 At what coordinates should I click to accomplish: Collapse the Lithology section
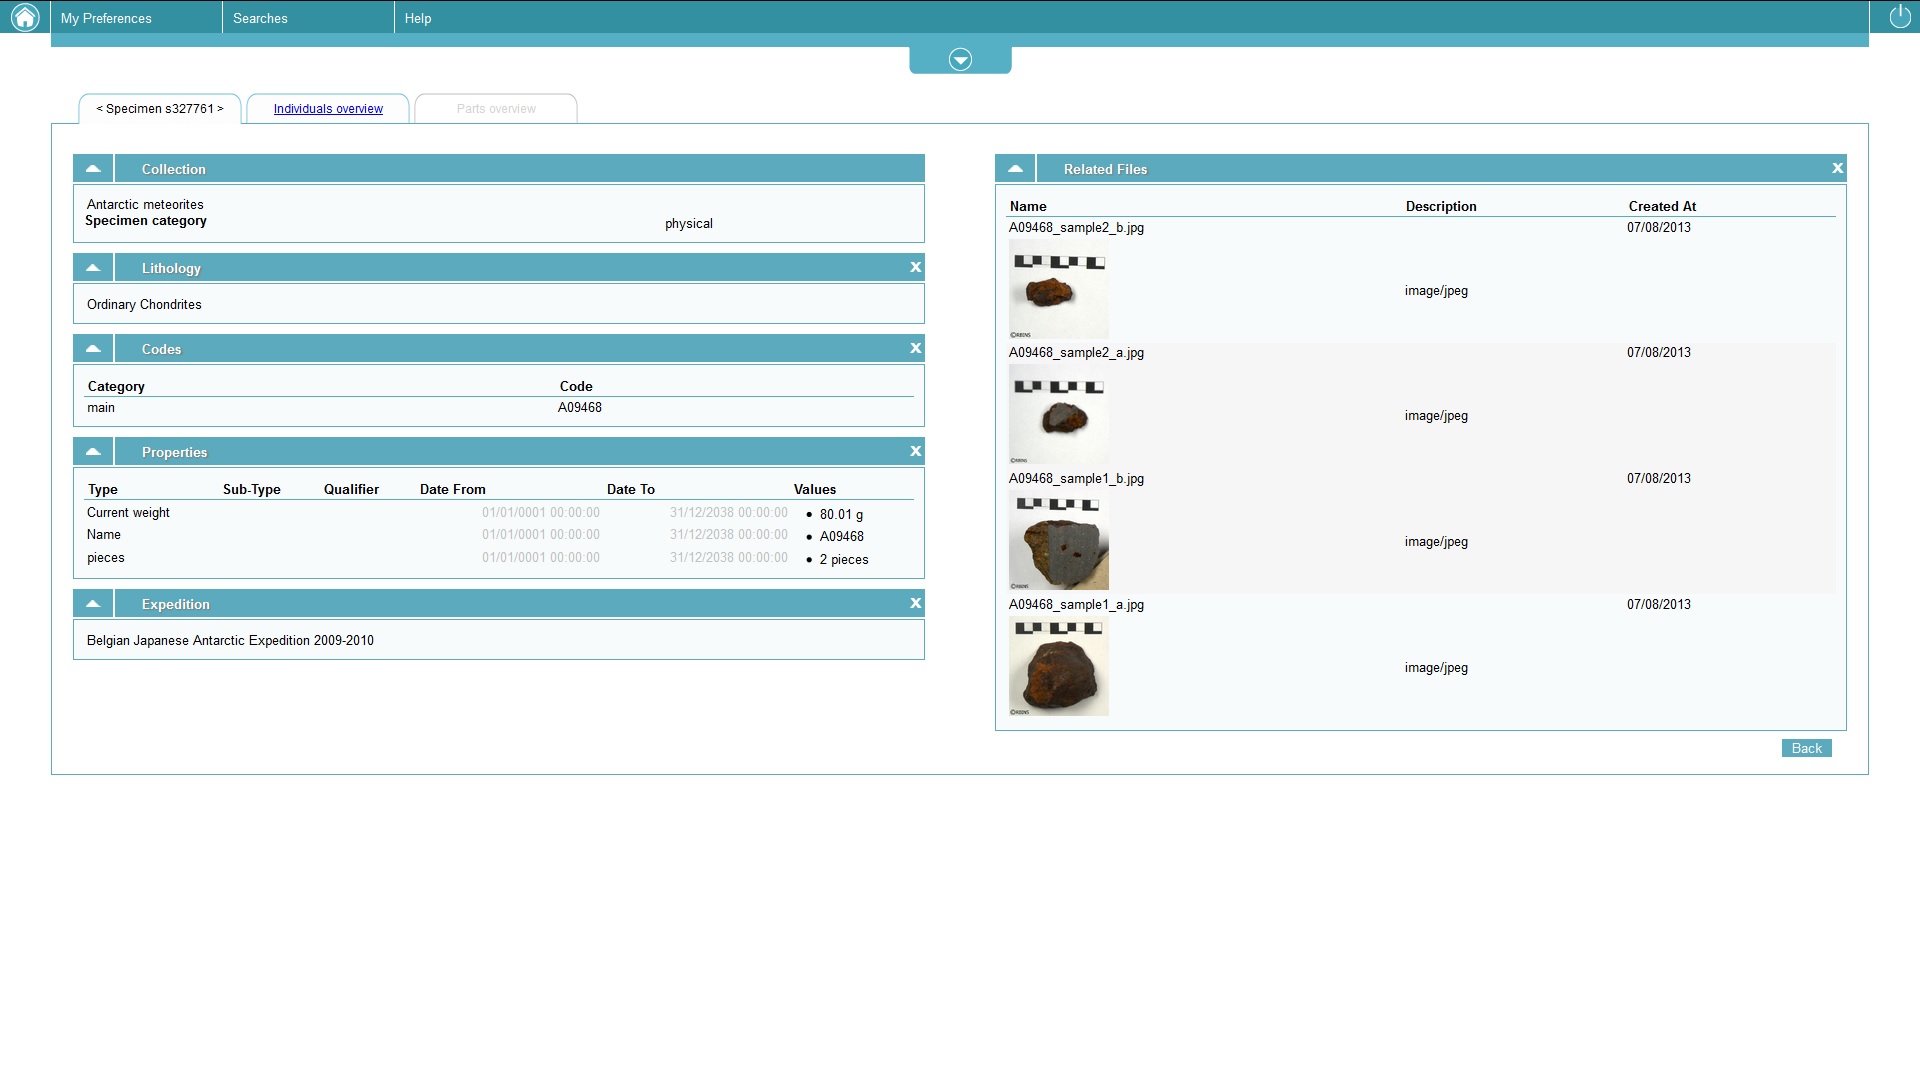[93, 267]
